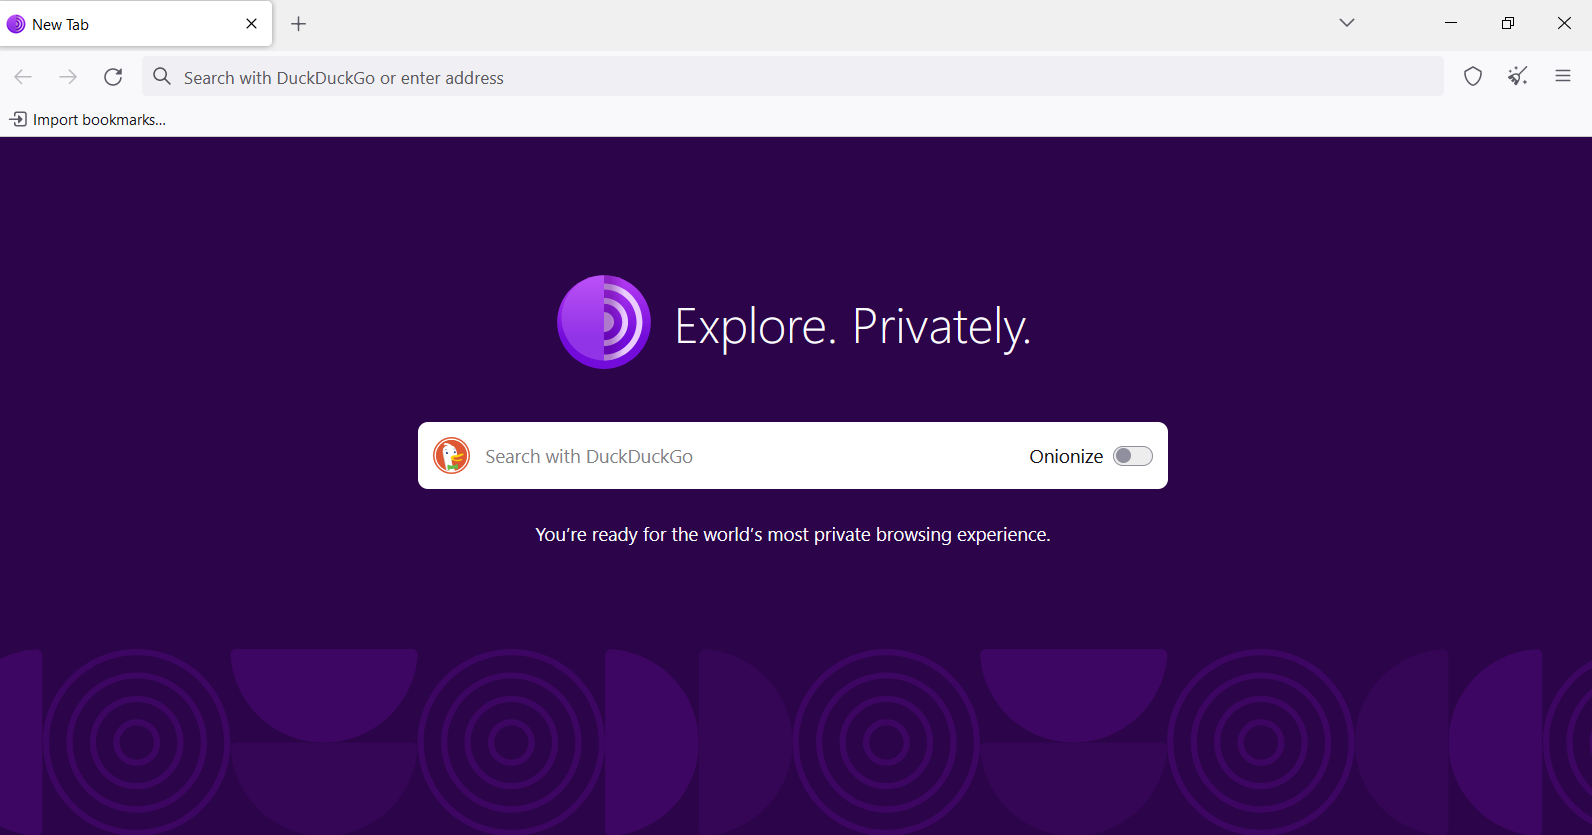
Task: Go back one page
Action: point(23,77)
